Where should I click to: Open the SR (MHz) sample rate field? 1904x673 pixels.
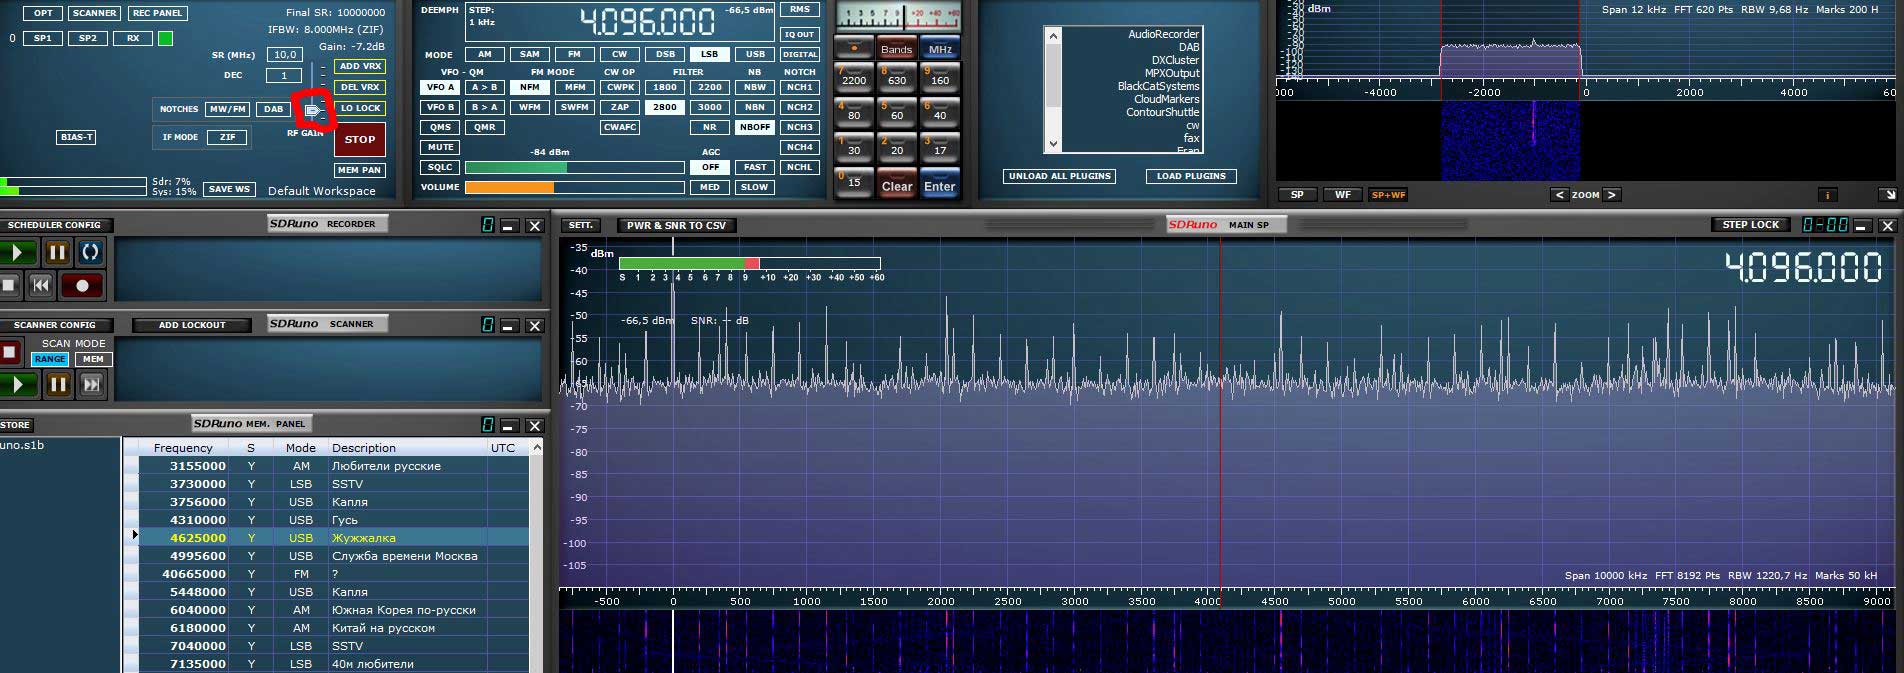(285, 55)
